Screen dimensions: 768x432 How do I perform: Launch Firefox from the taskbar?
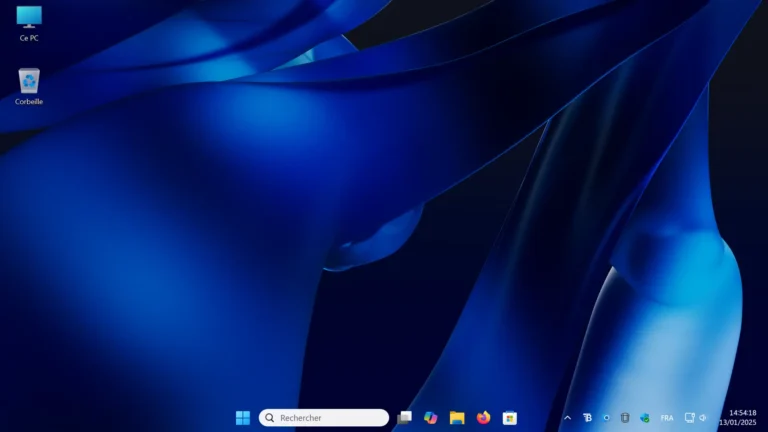click(x=484, y=418)
